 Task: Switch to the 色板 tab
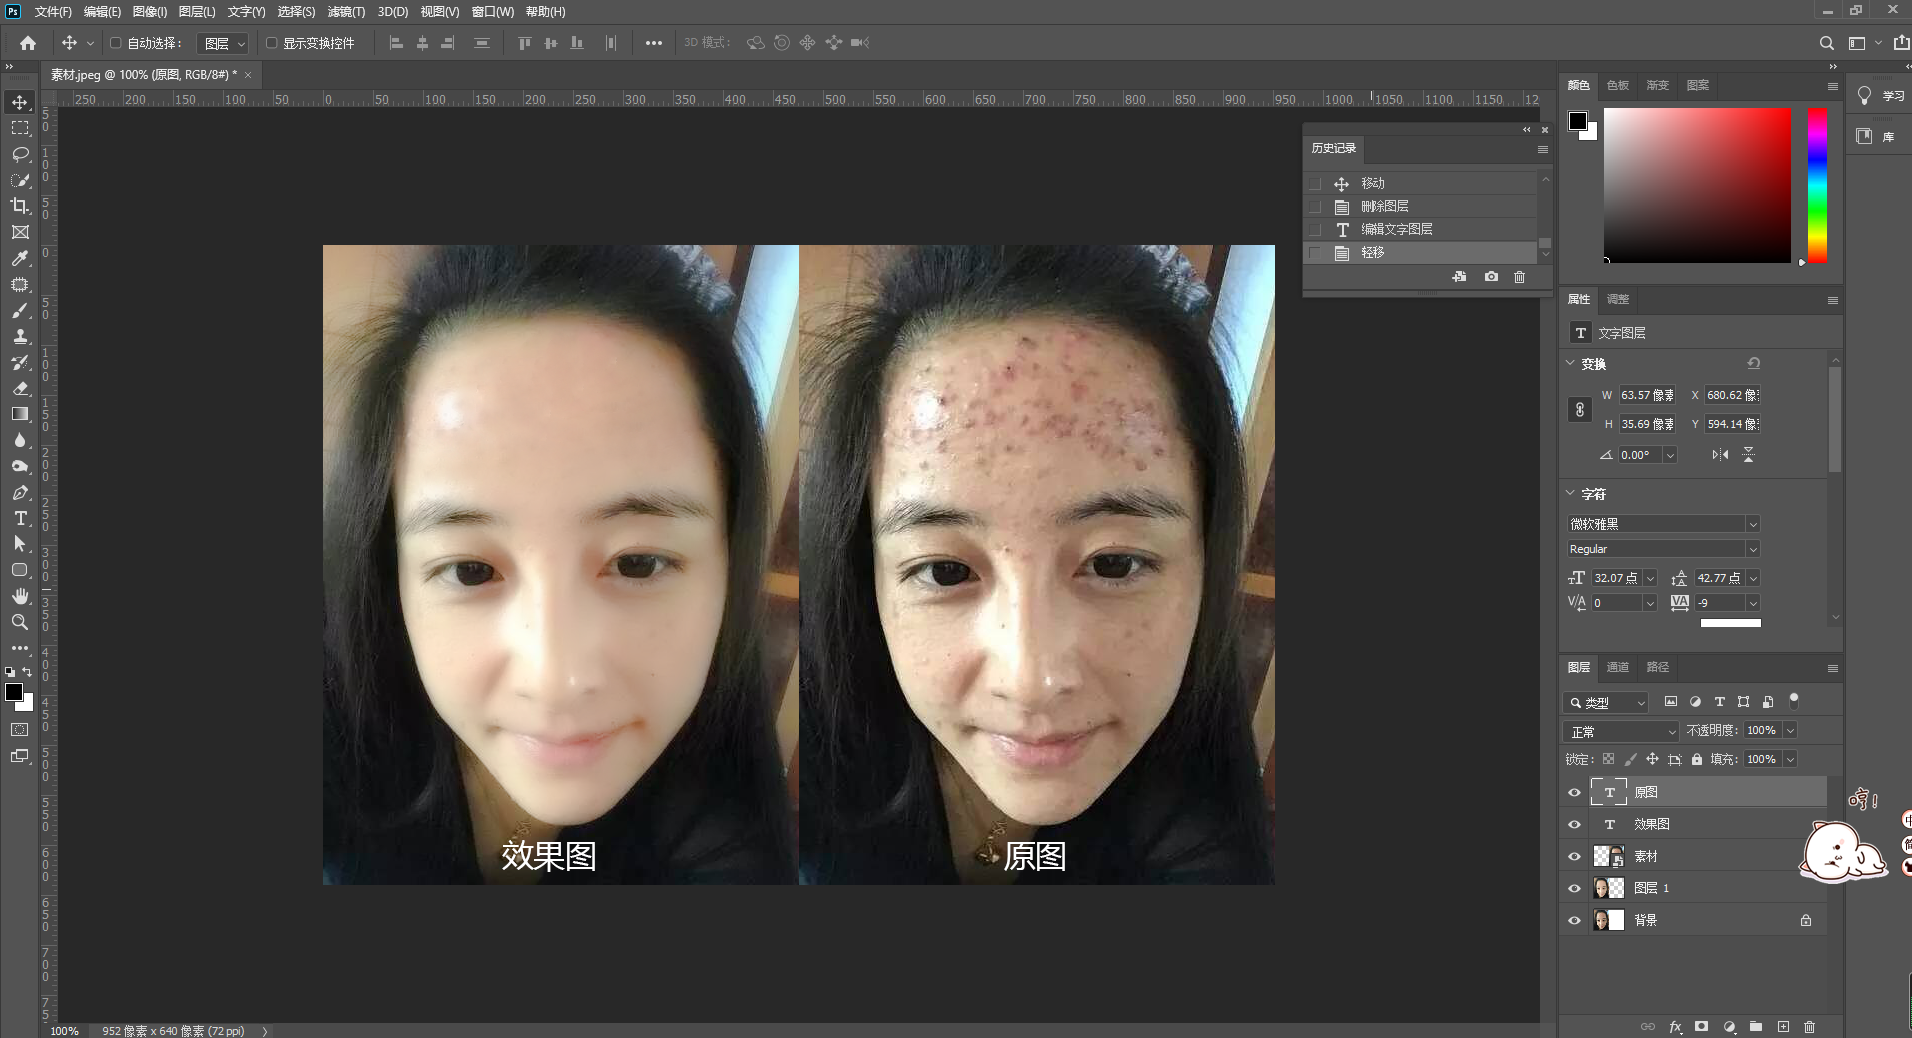[x=1618, y=85]
